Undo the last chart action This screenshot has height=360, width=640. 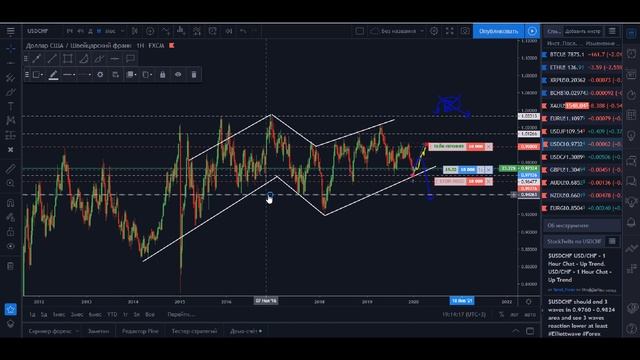click(x=243, y=31)
